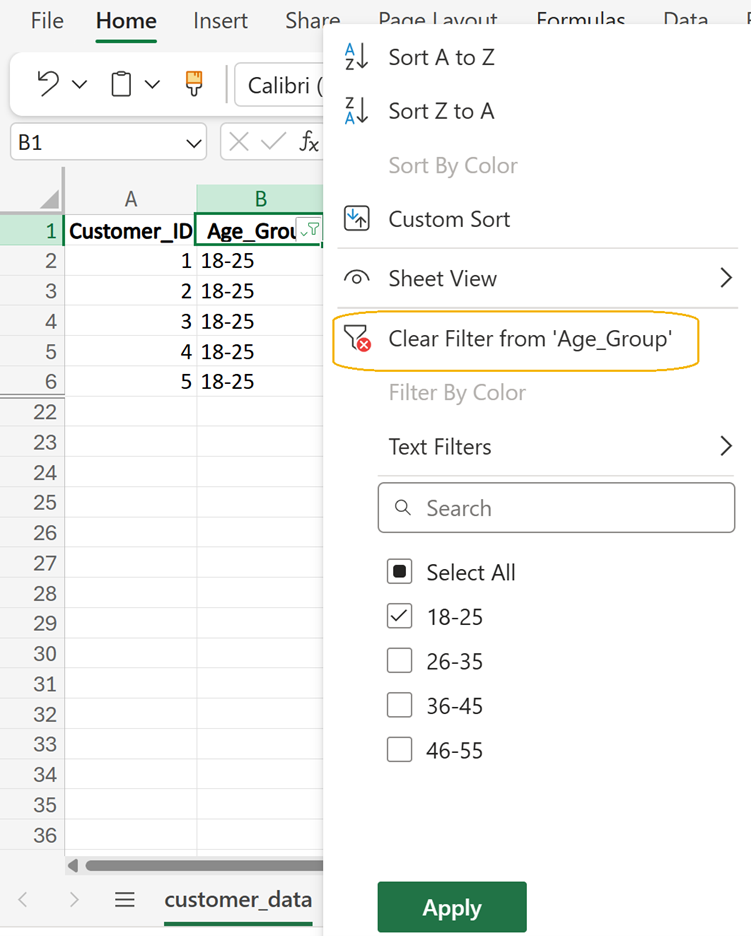Click the all sheets hamburger icon

[124, 900]
